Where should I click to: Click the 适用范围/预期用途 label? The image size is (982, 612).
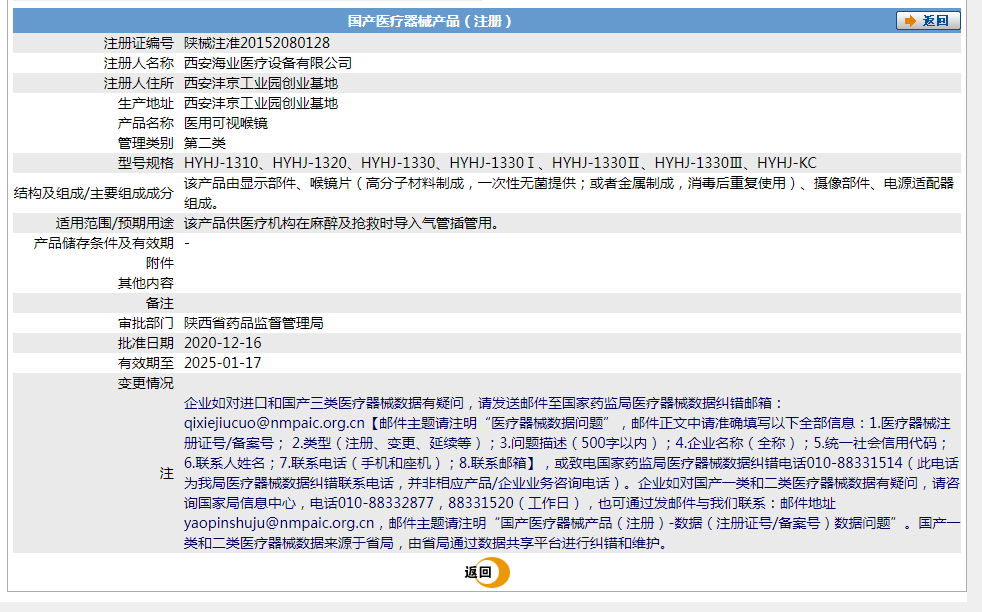coord(114,224)
